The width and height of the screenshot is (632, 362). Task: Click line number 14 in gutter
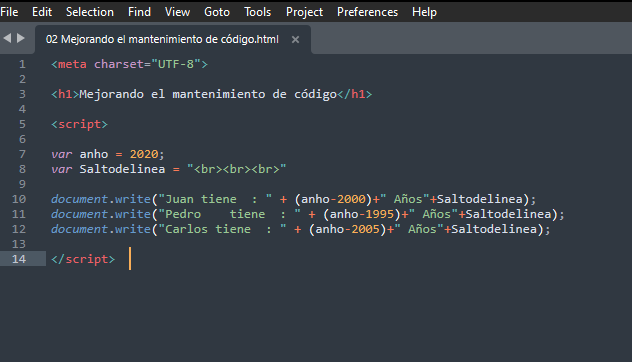(x=19, y=259)
